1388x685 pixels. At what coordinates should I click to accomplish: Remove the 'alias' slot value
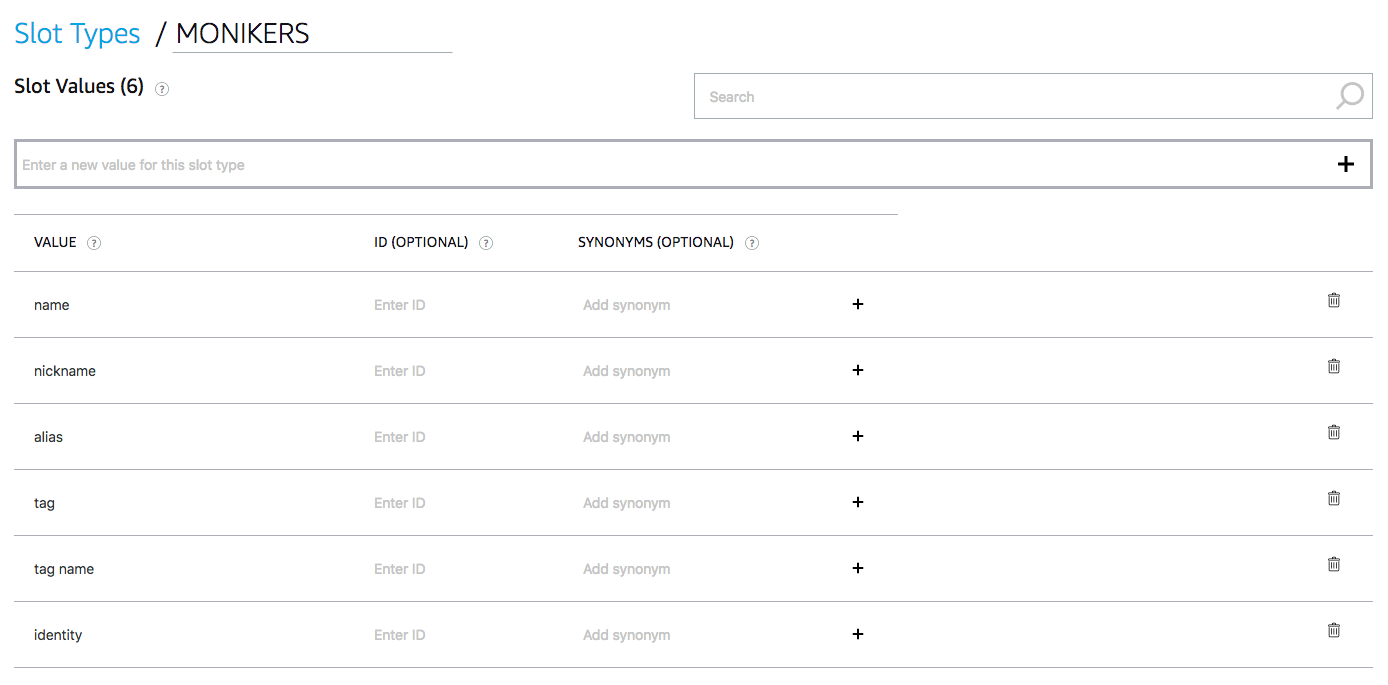point(1333,432)
